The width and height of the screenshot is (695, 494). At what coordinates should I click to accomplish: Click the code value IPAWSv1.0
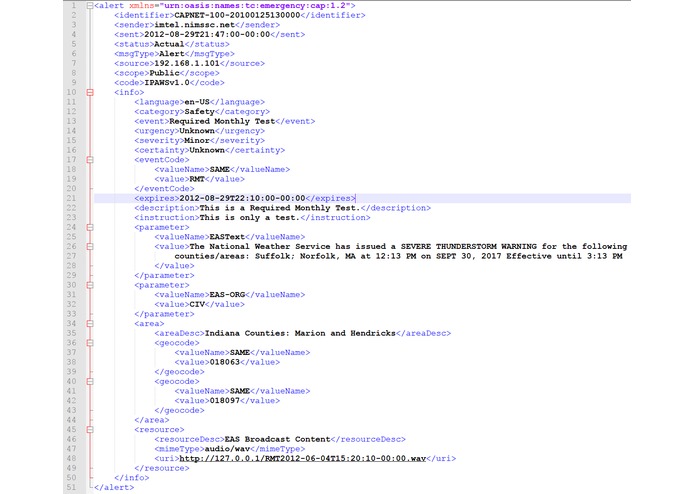point(167,83)
